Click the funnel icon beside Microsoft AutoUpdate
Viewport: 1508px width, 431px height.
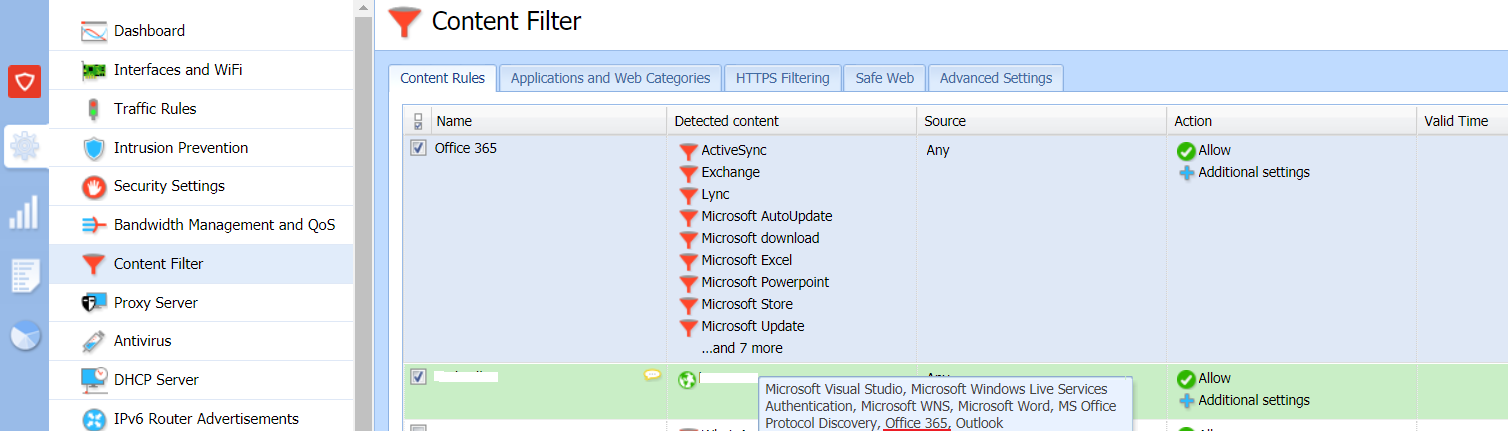coord(688,217)
